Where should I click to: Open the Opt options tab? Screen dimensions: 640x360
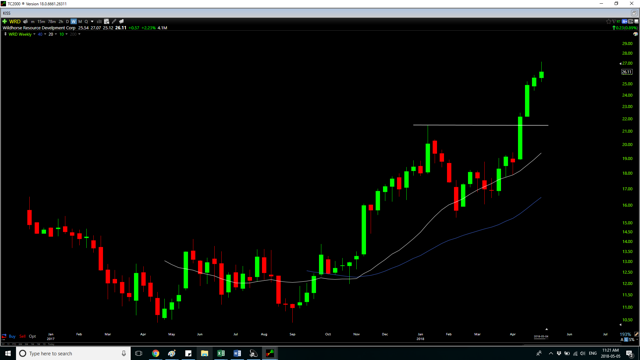(x=32, y=336)
